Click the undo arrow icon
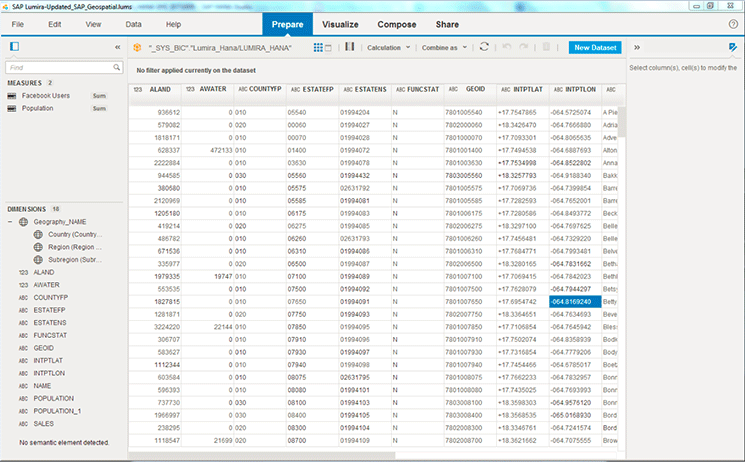Image resolution: width=745 pixels, height=462 pixels. (x=506, y=47)
